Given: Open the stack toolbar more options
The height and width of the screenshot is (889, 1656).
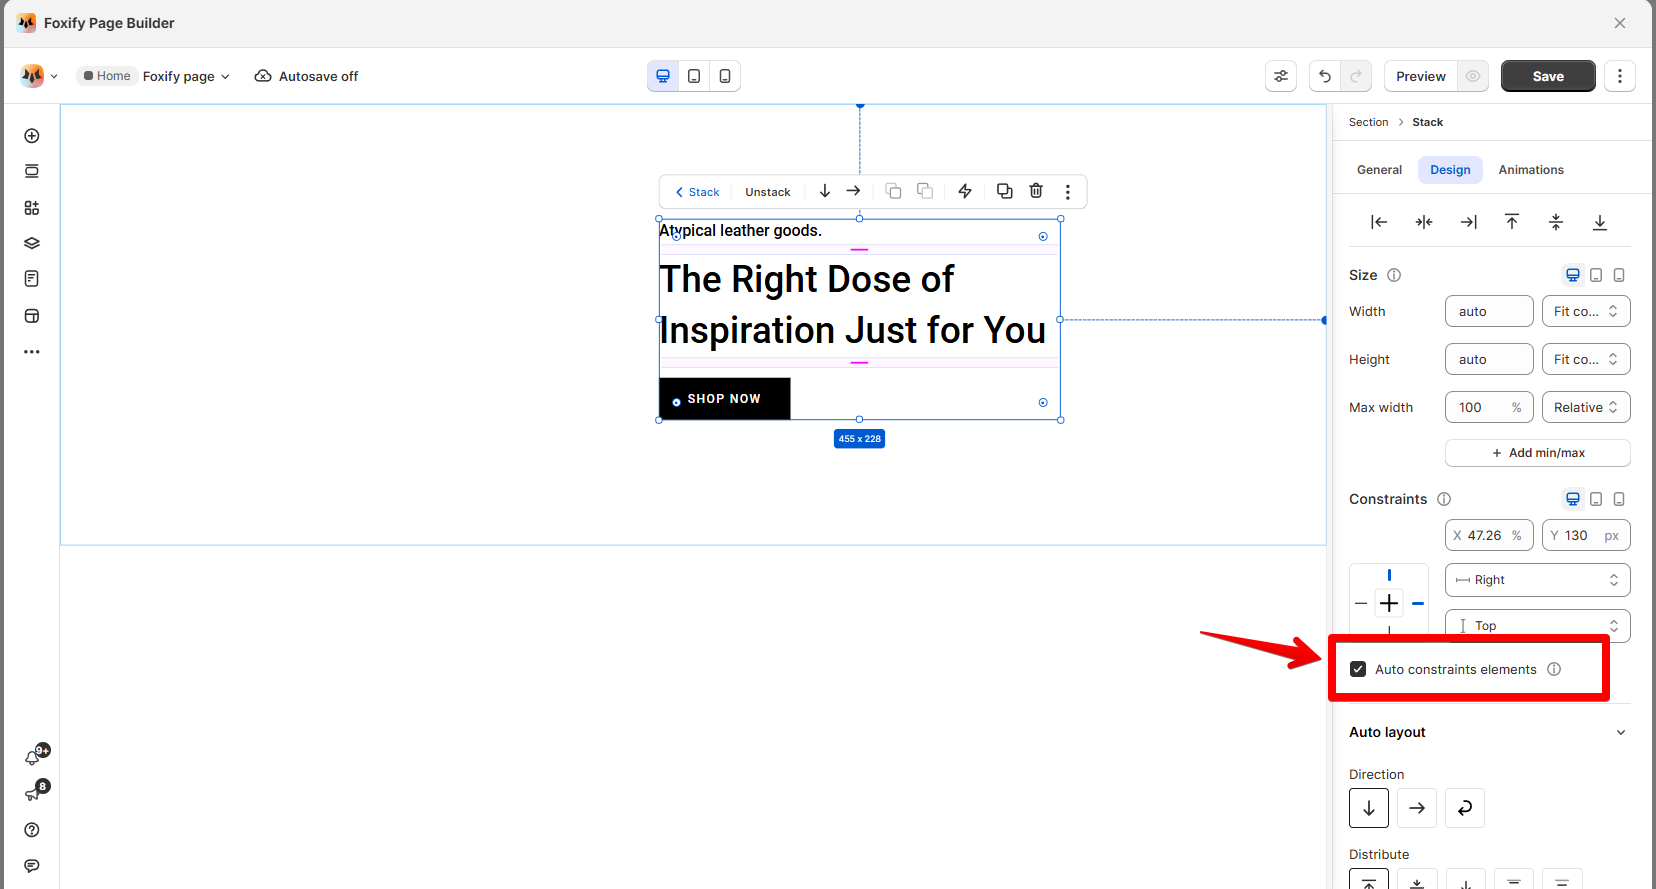Looking at the screenshot, I should 1068,192.
